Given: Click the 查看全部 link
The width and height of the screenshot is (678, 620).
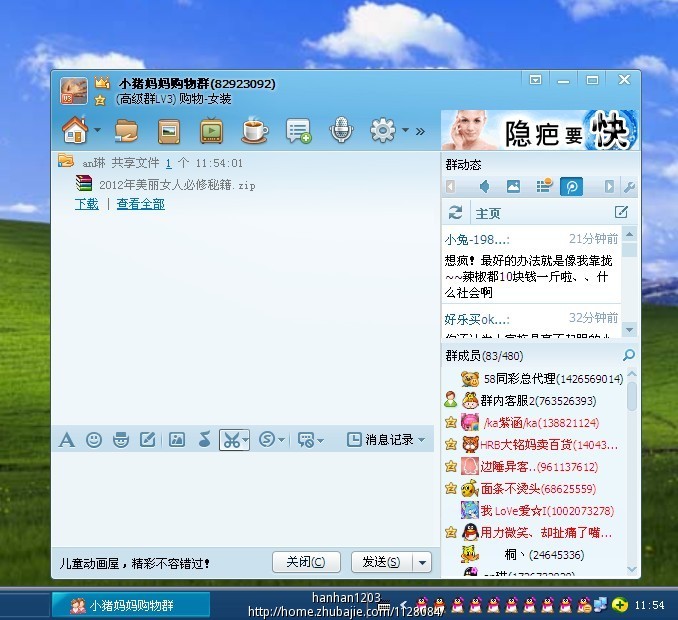Looking at the screenshot, I should (x=141, y=204).
